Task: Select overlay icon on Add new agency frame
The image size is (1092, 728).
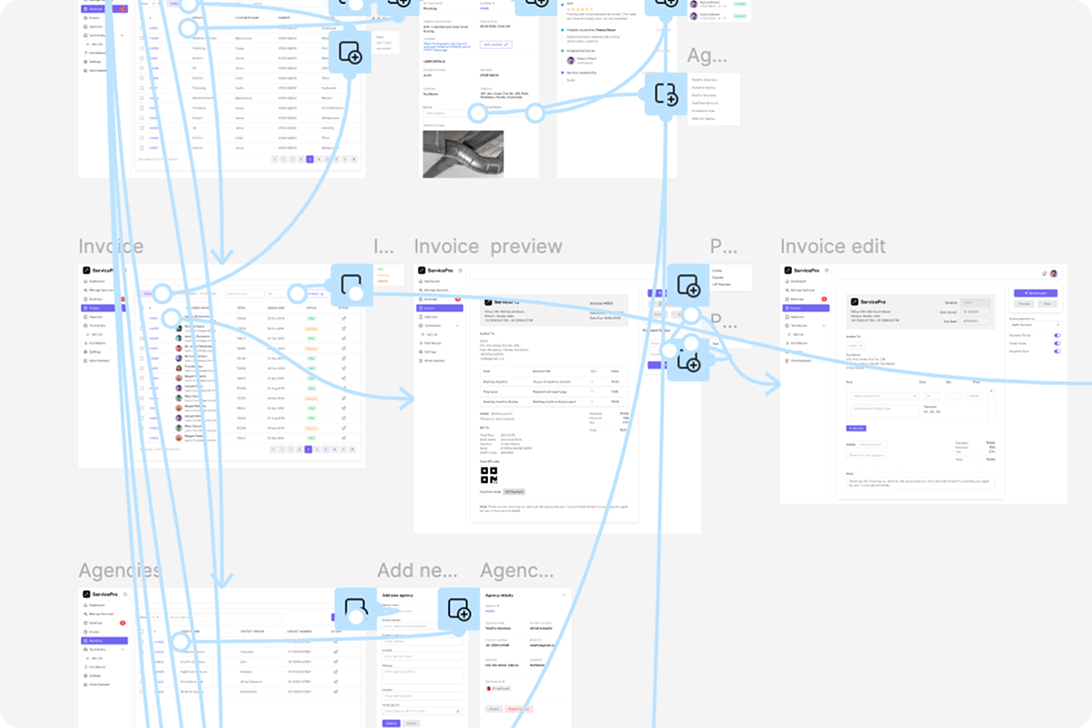Action: 459,609
